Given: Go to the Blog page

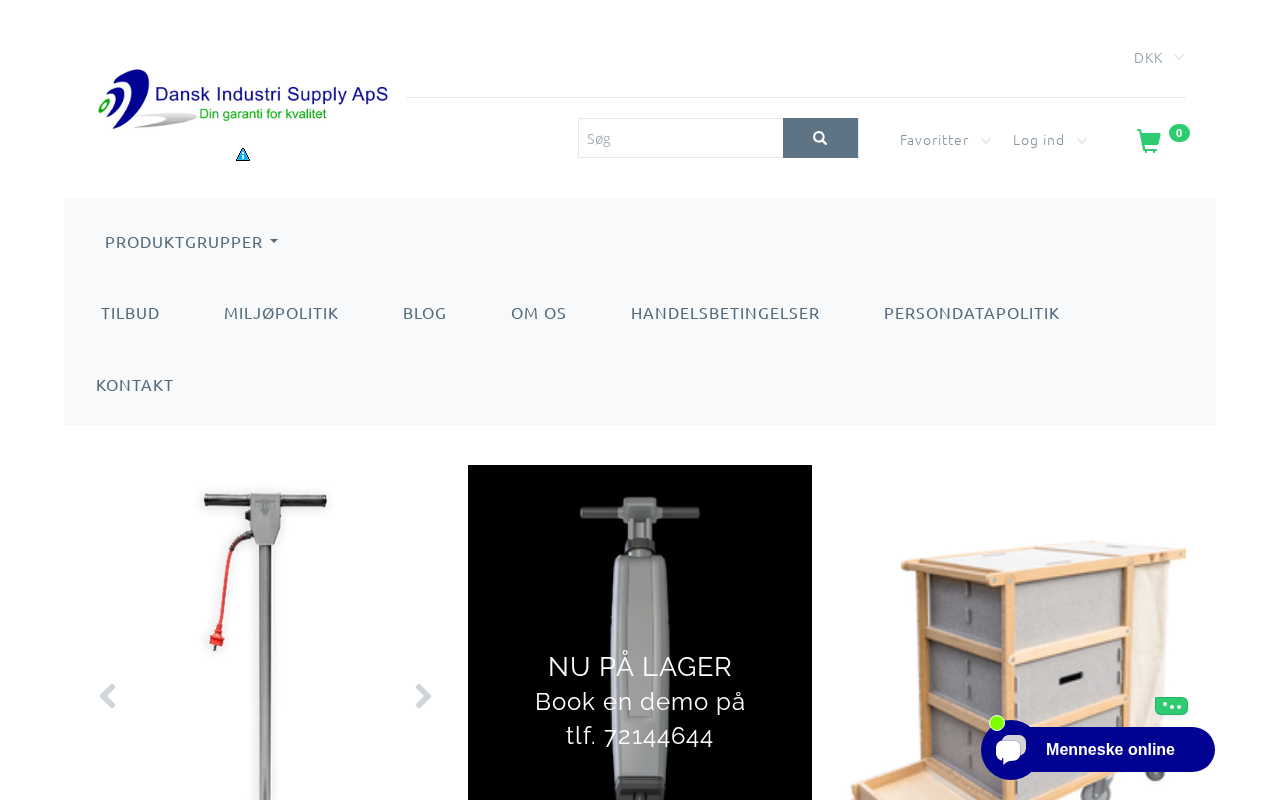Looking at the screenshot, I should coord(425,313).
